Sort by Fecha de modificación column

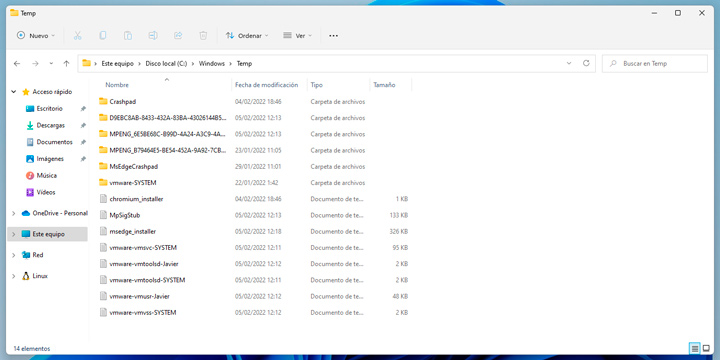(266, 85)
